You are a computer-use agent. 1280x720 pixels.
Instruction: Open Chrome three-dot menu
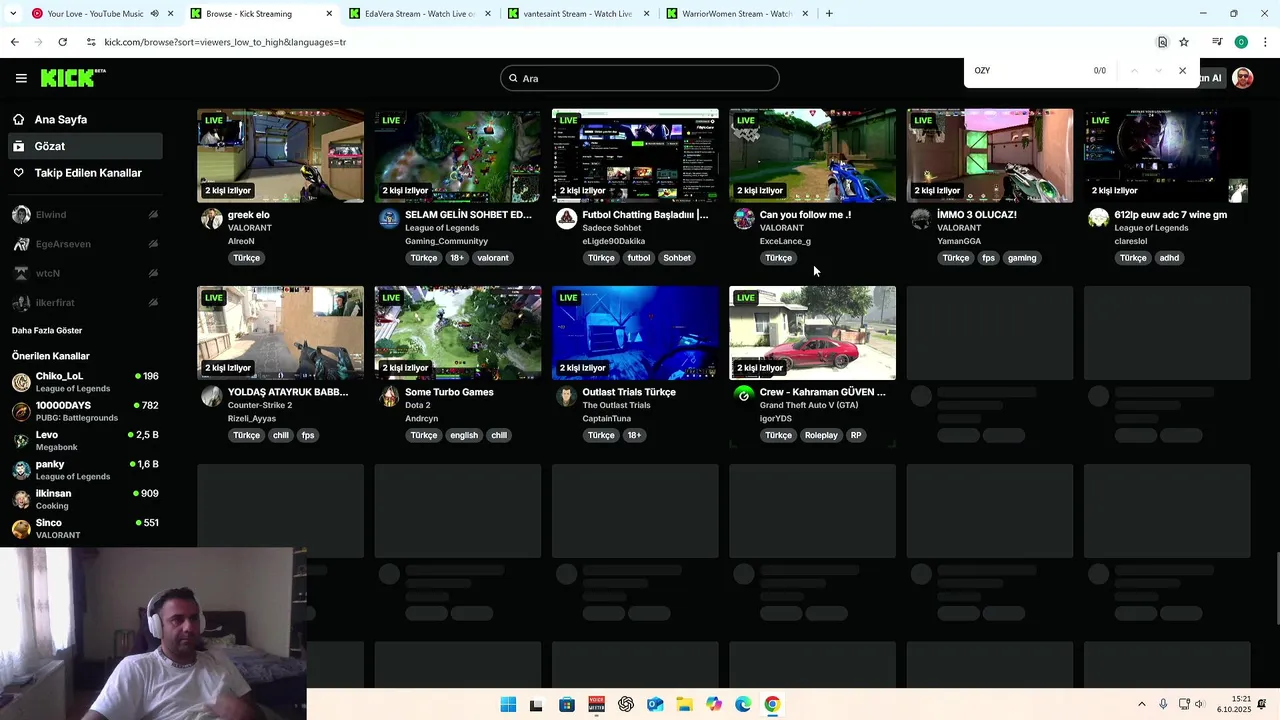(1265, 42)
